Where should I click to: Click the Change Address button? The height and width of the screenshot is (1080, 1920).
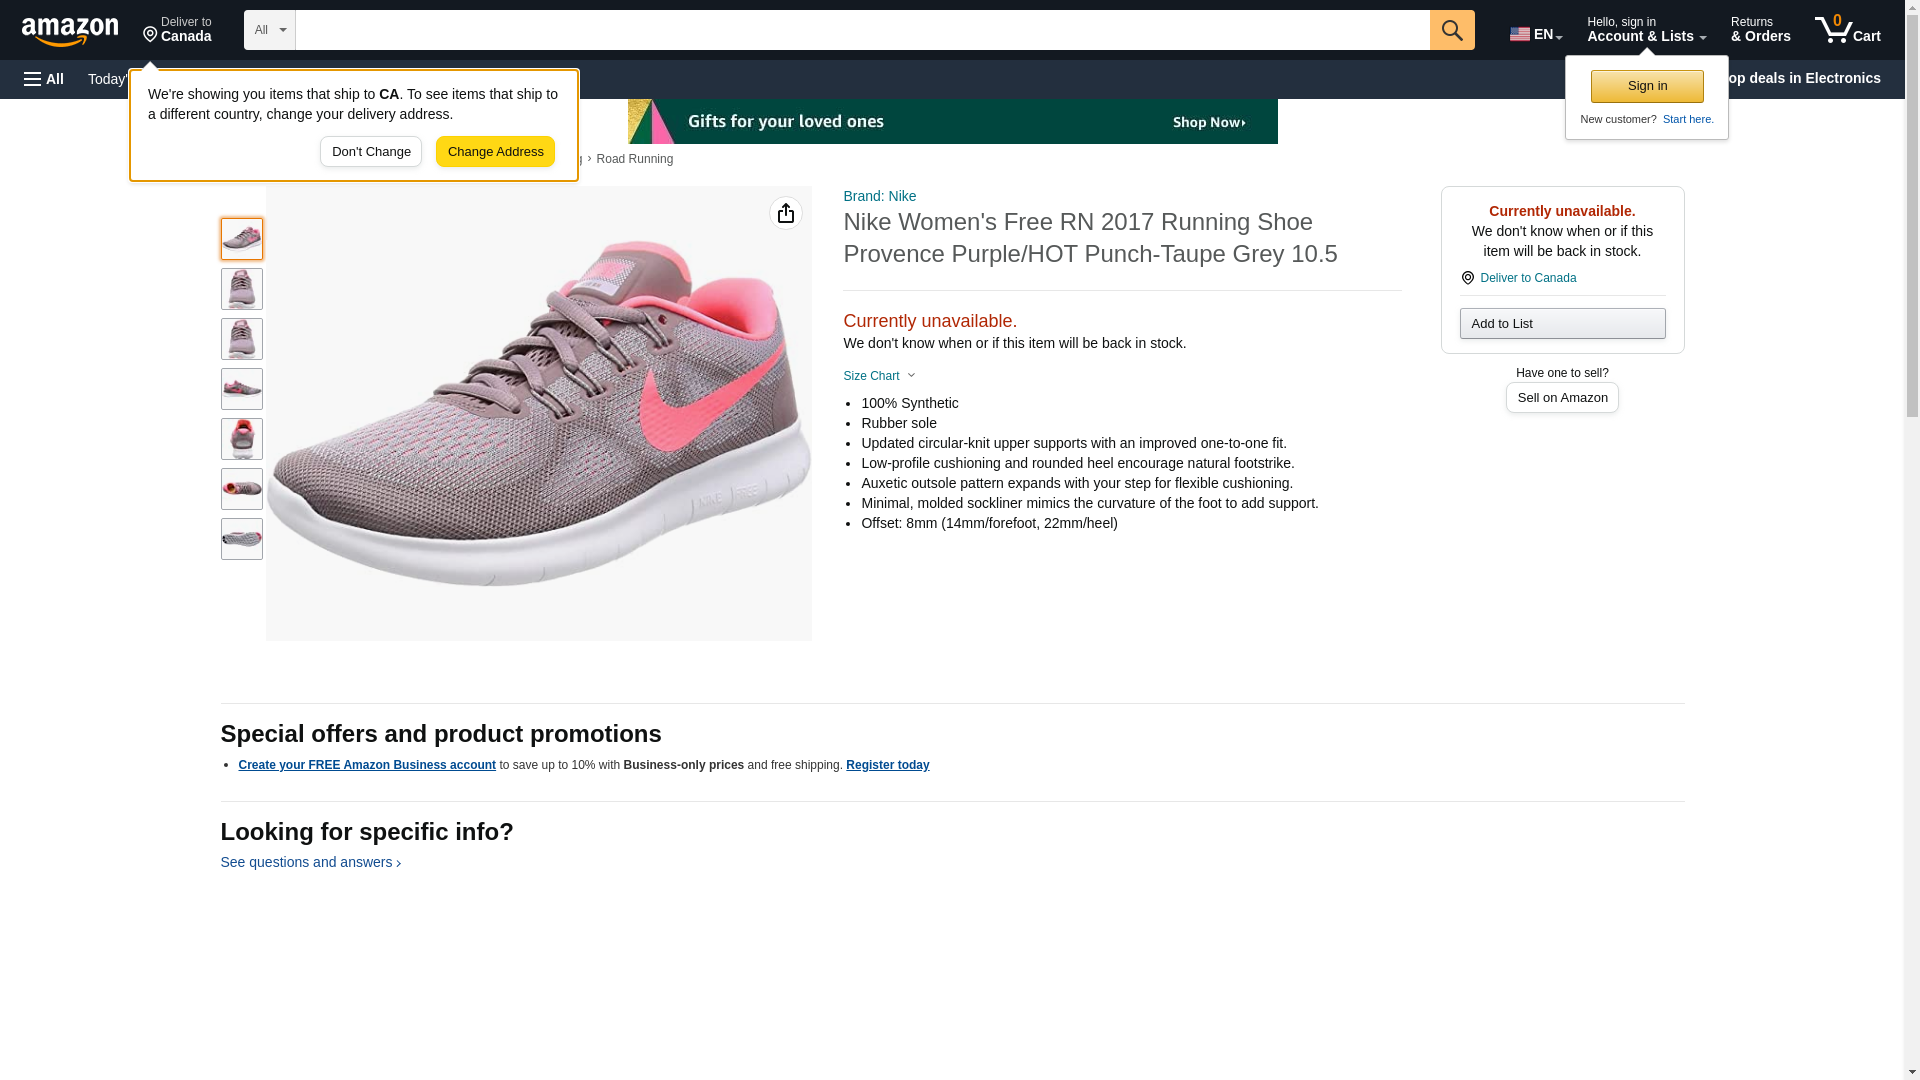(x=495, y=152)
